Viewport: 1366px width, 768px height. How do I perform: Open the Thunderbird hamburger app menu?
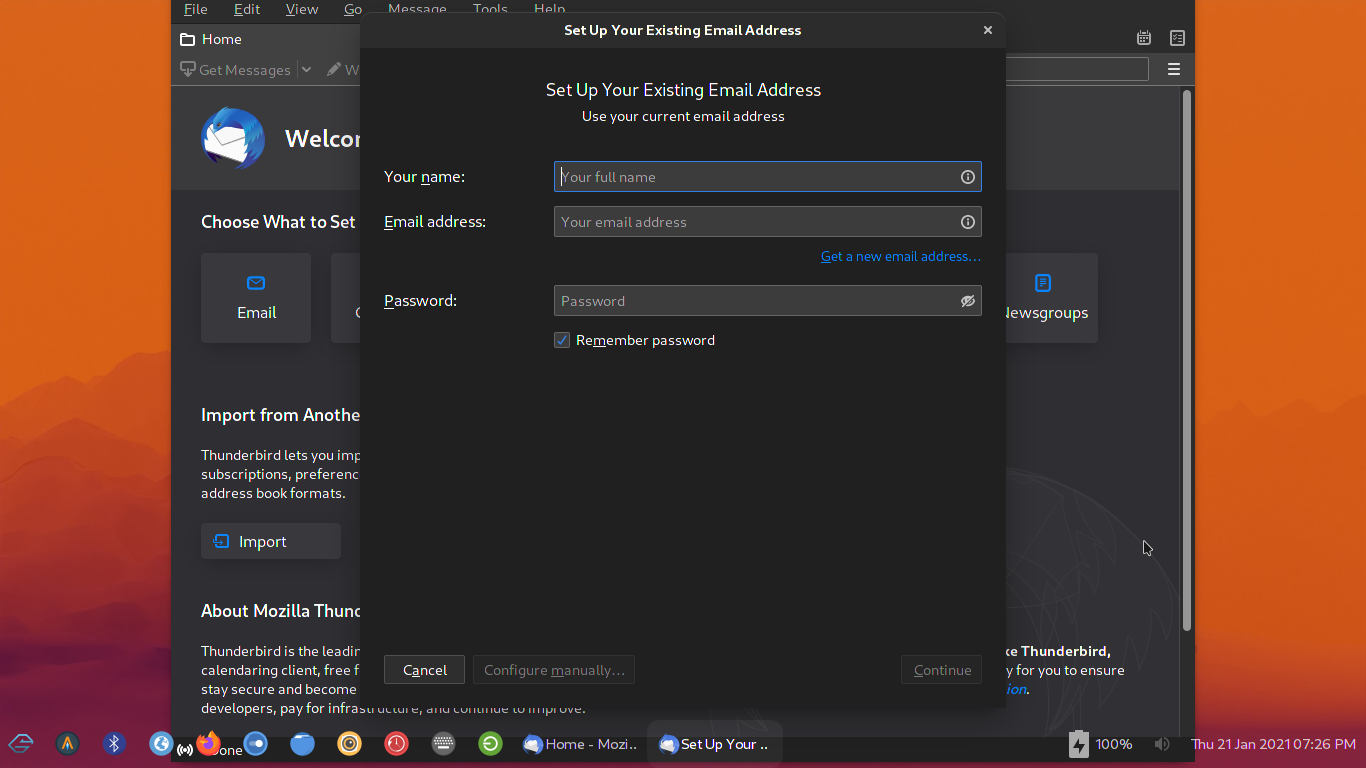1174,69
